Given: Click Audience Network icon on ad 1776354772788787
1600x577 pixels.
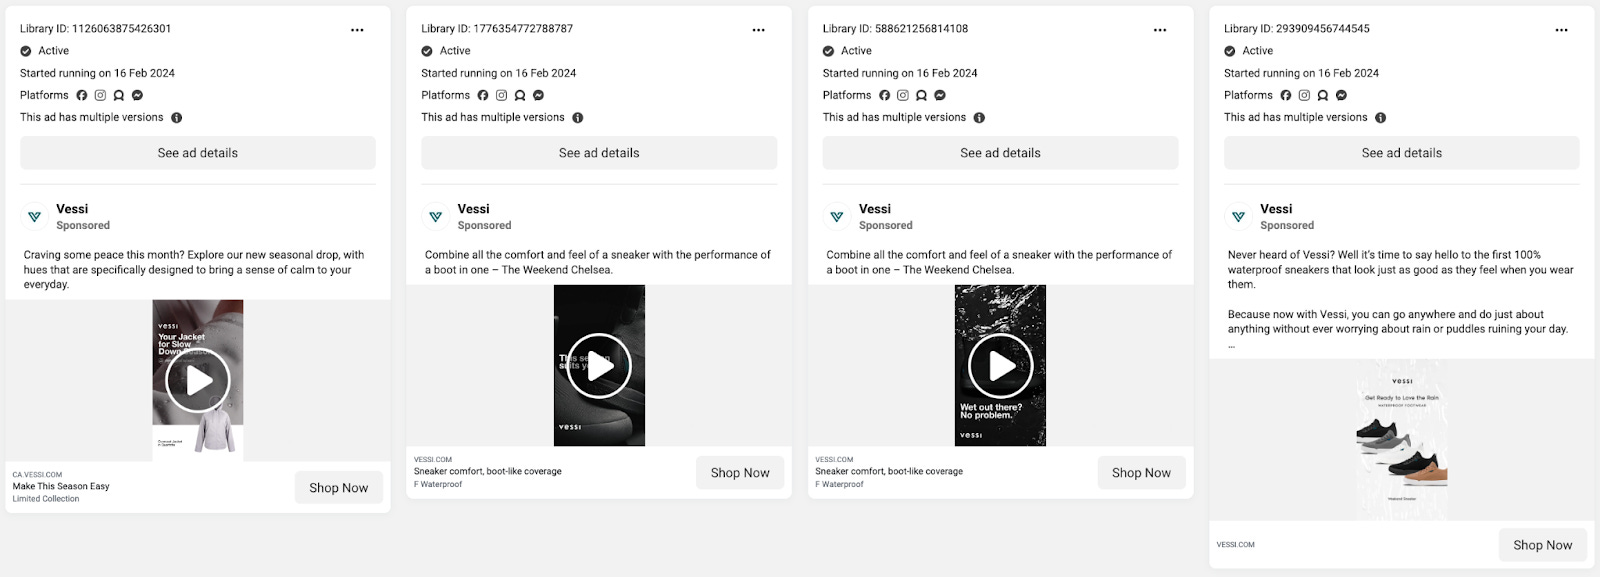Looking at the screenshot, I should 520,95.
